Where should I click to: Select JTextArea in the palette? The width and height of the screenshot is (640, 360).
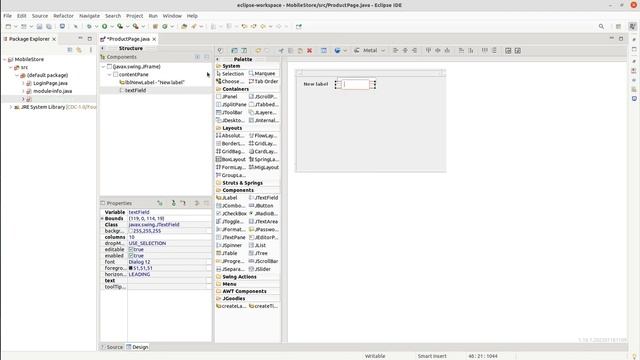coord(264,222)
